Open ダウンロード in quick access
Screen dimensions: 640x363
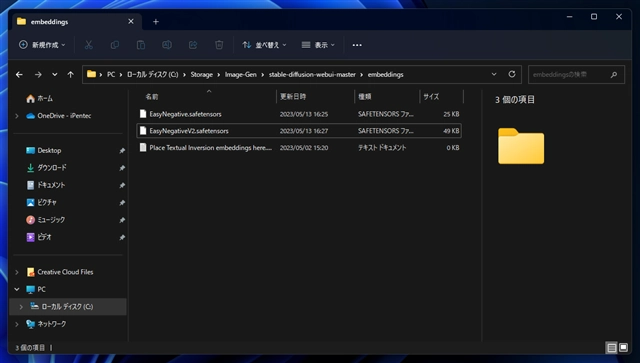click(x=46, y=168)
